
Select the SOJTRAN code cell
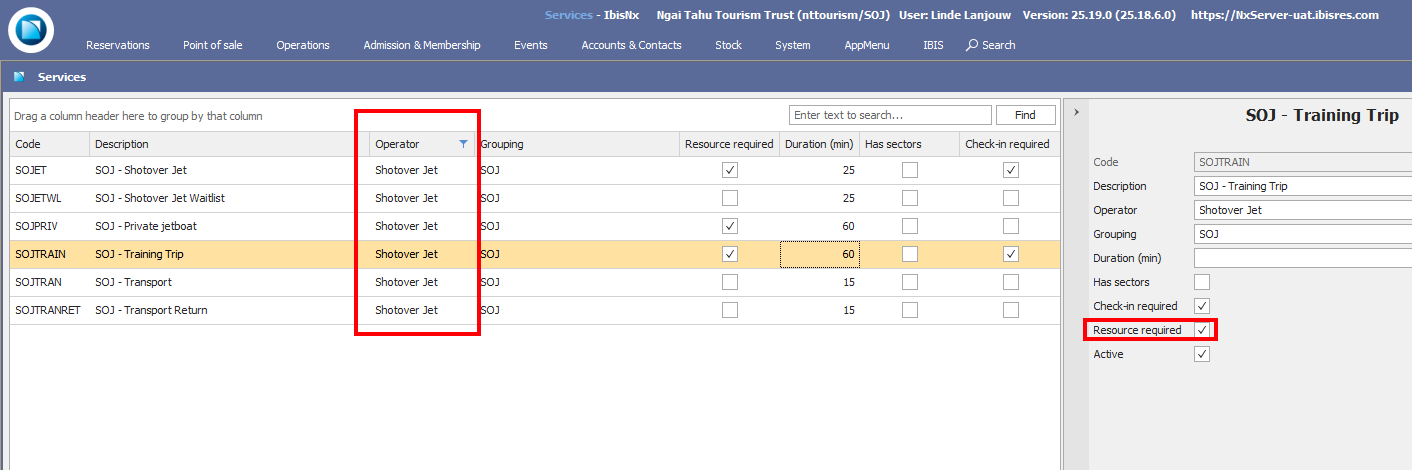pos(50,282)
